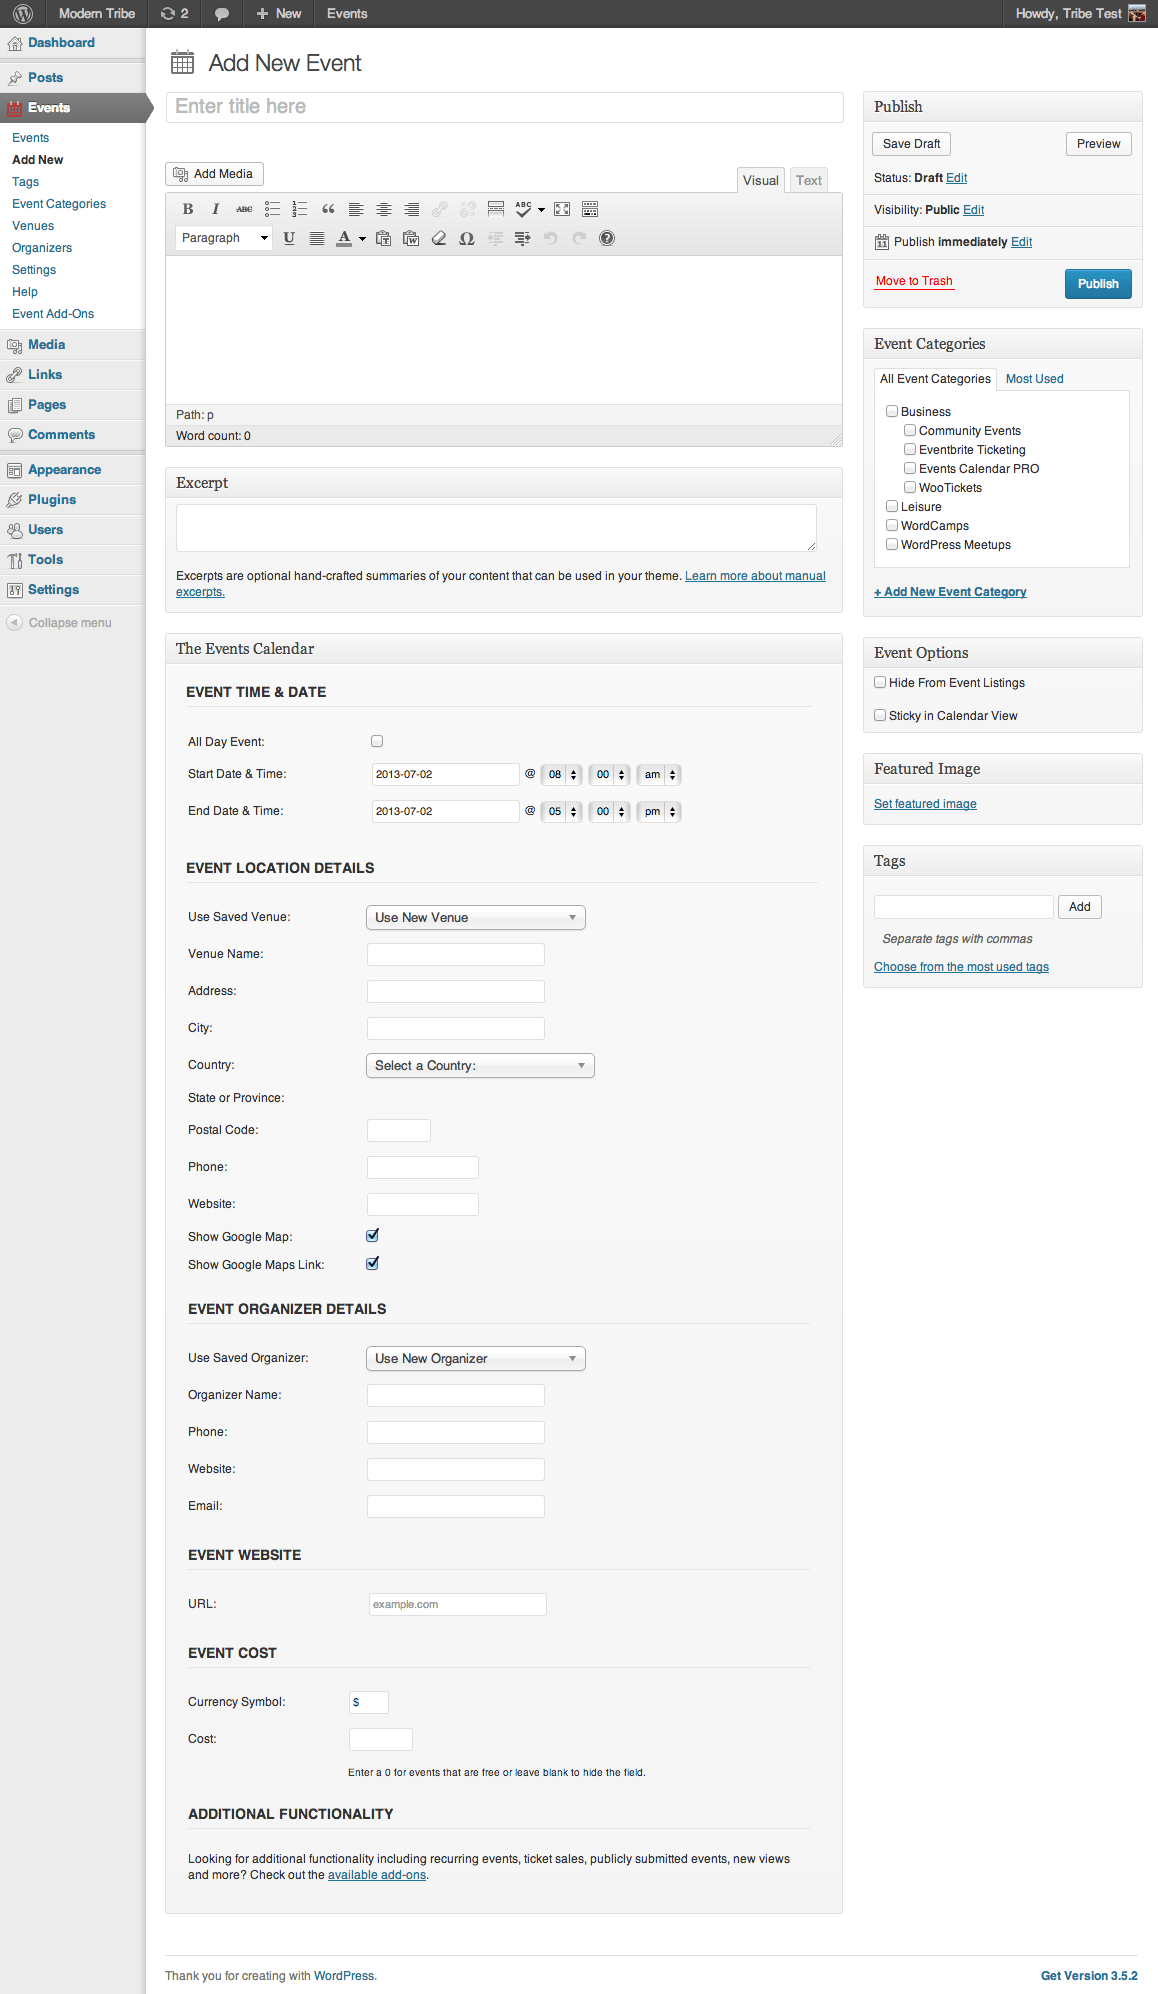Click the Start Date field 2013-07-02
The image size is (1158, 1994).
coord(445,775)
